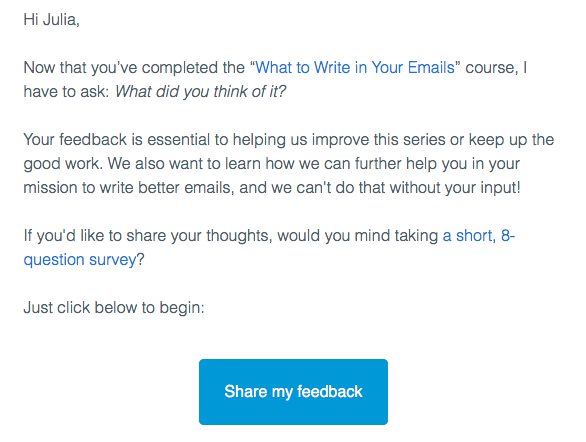Click the "Share my feedback" button

click(x=293, y=392)
